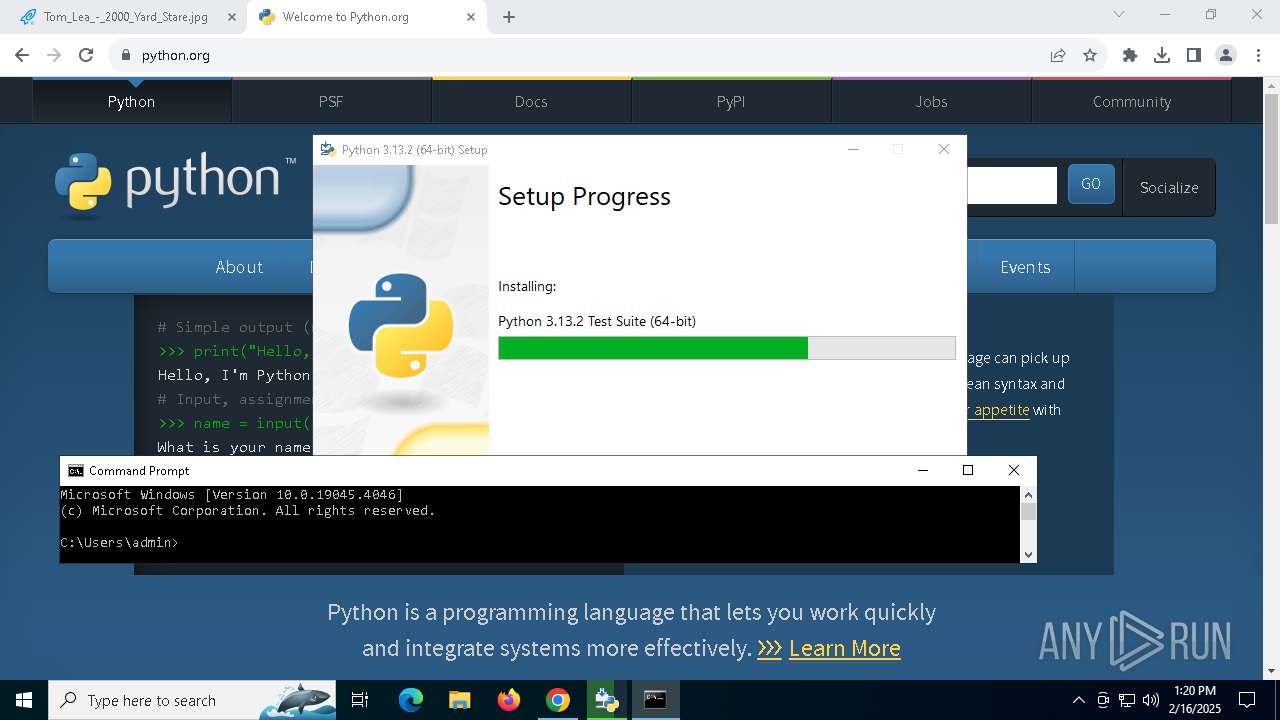The width and height of the screenshot is (1280, 720).
Task: Expand the tab search chevron
Action: [x=1119, y=14]
